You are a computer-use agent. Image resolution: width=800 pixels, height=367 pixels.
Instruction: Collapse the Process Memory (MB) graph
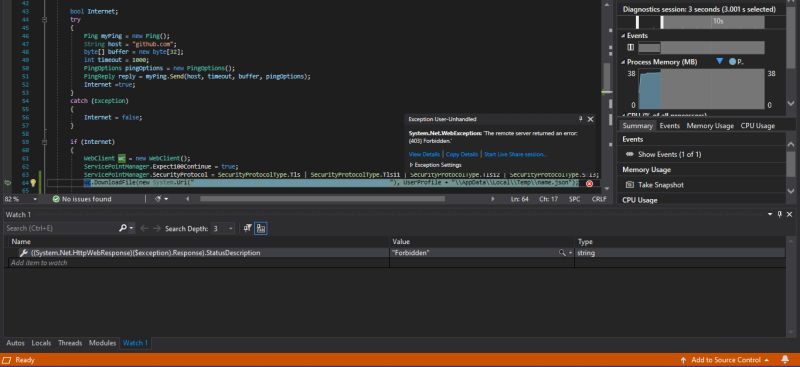pyautogui.click(x=623, y=62)
